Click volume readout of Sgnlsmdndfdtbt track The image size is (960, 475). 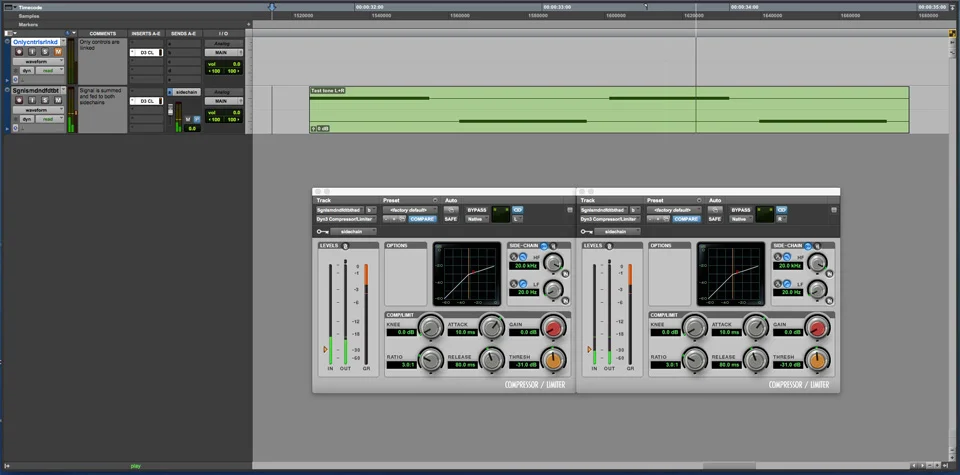tap(224, 113)
